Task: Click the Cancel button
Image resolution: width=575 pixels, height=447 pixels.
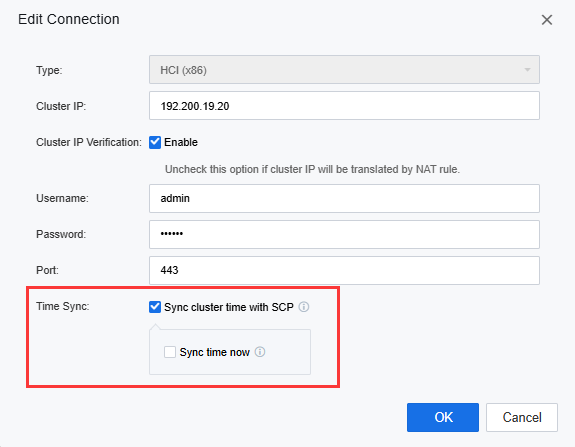Action: [521, 417]
